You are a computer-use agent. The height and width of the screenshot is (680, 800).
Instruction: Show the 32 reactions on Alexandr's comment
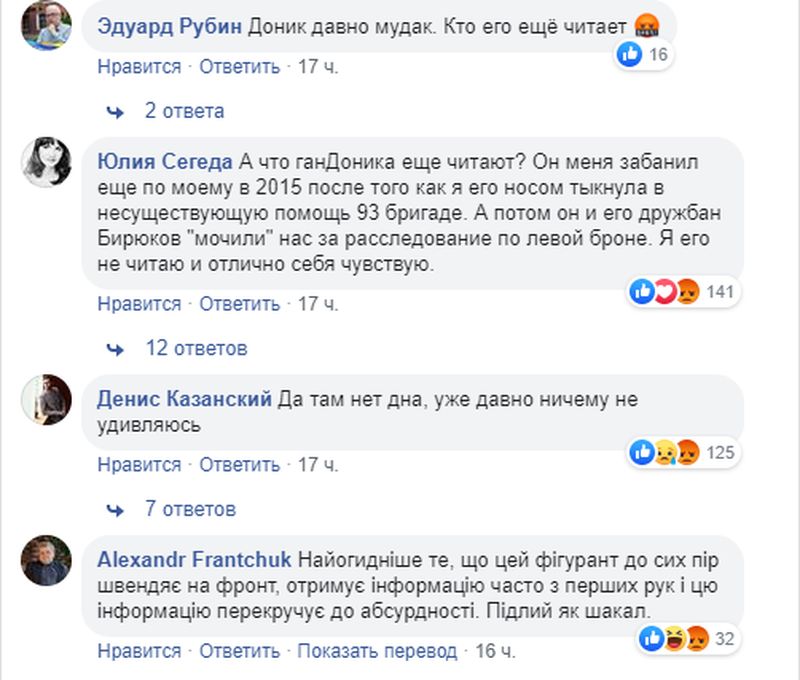tap(689, 636)
